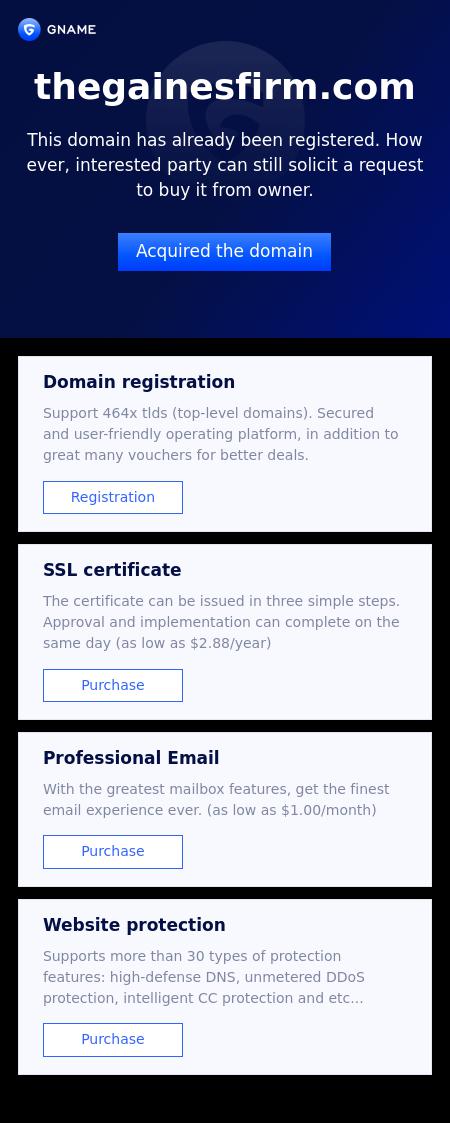Viewport: 450px width, 1123px height.
Task: Click the 464x tlds description text
Action: coord(221,434)
